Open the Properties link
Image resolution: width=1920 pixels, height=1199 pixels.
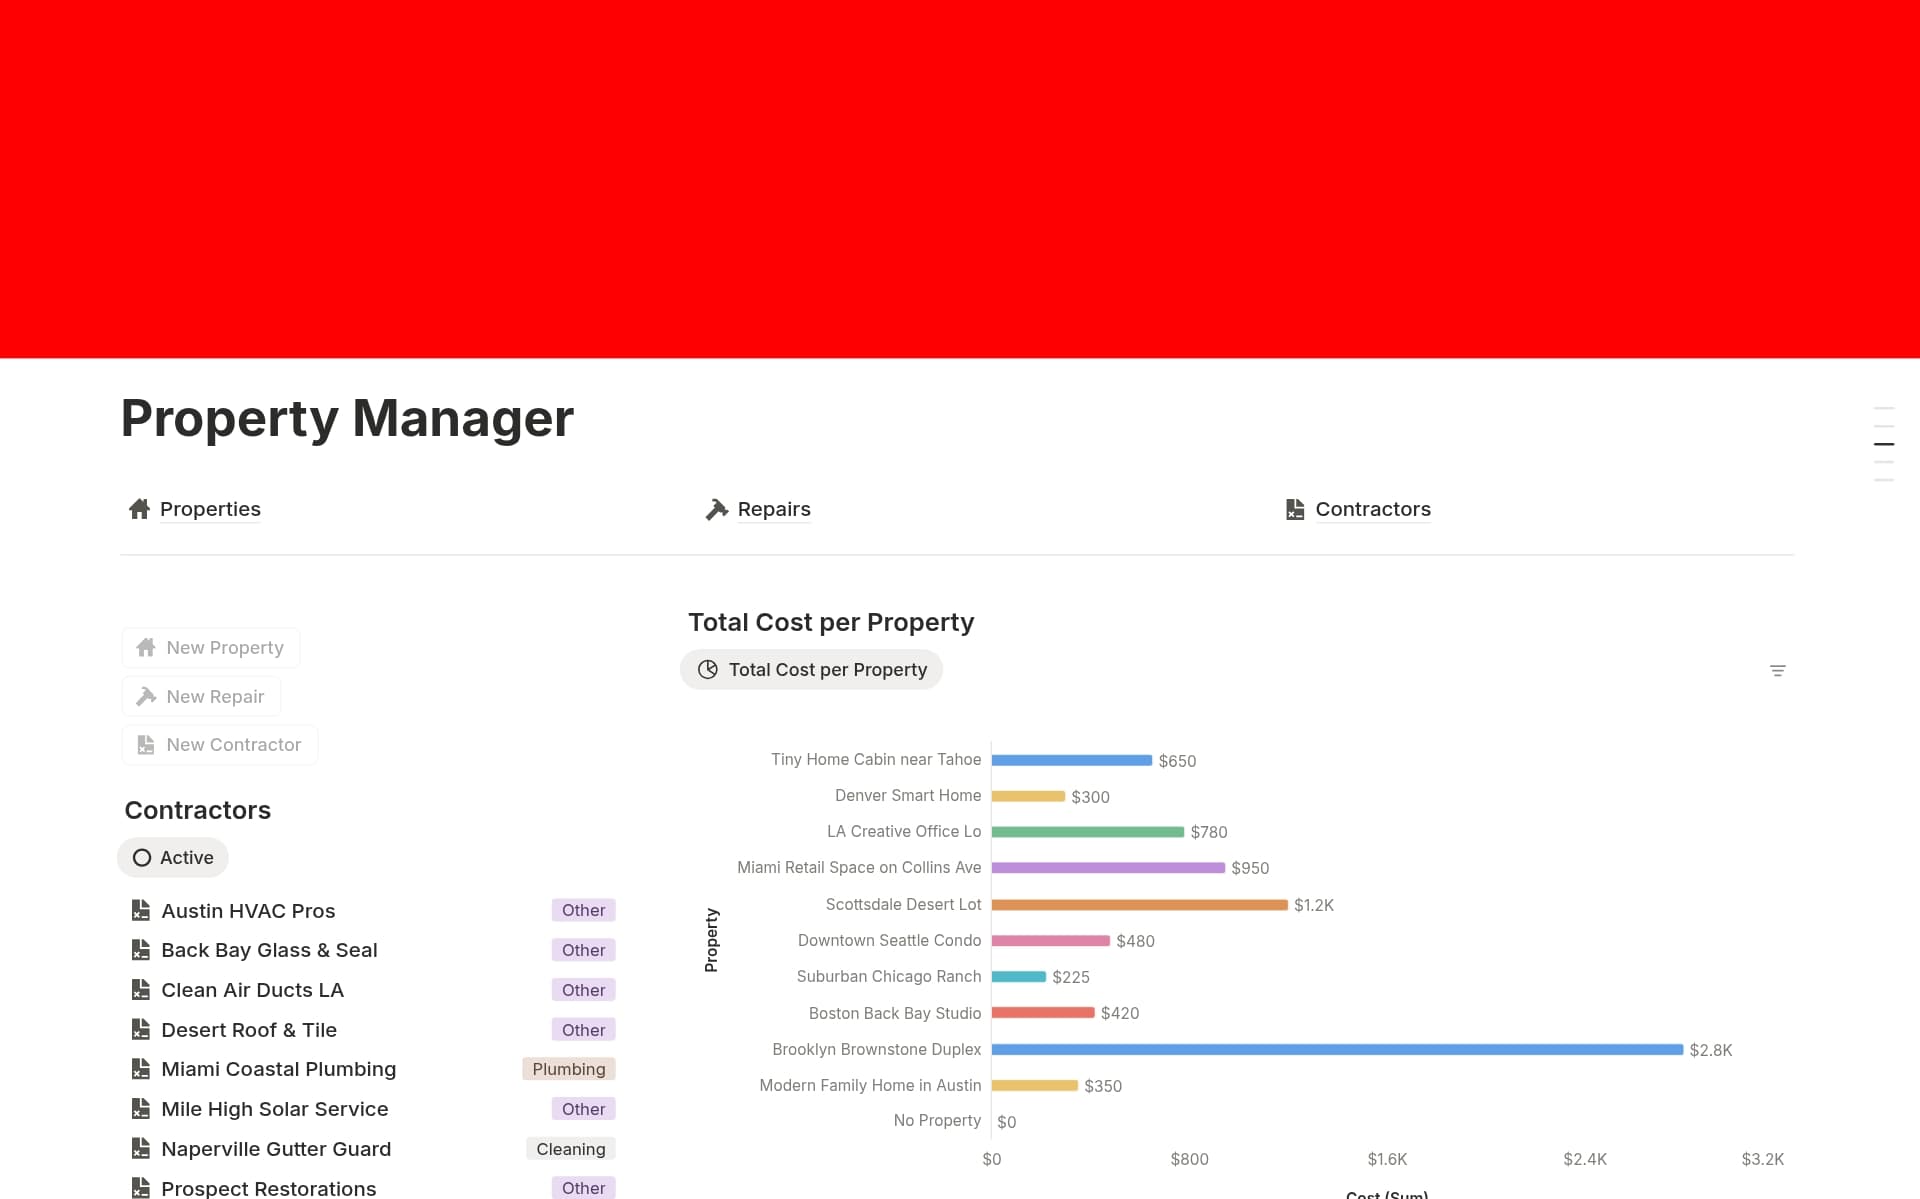[x=210, y=509]
